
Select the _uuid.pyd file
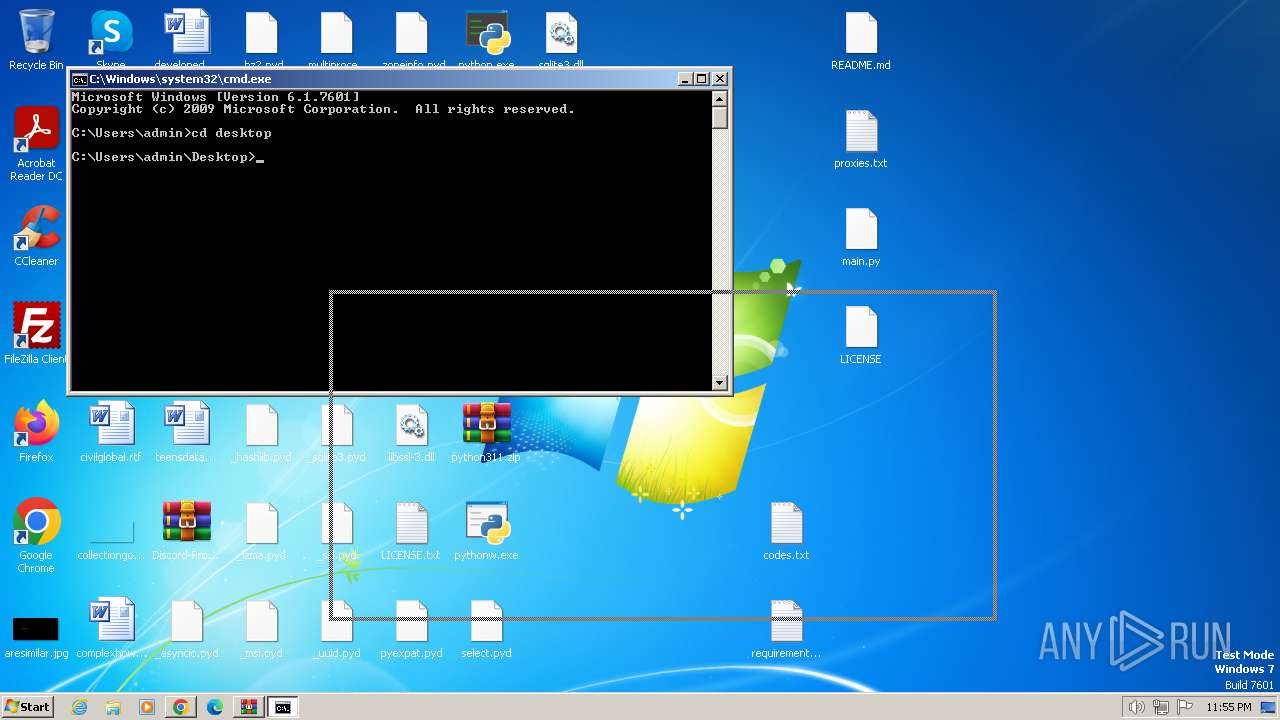click(336, 628)
